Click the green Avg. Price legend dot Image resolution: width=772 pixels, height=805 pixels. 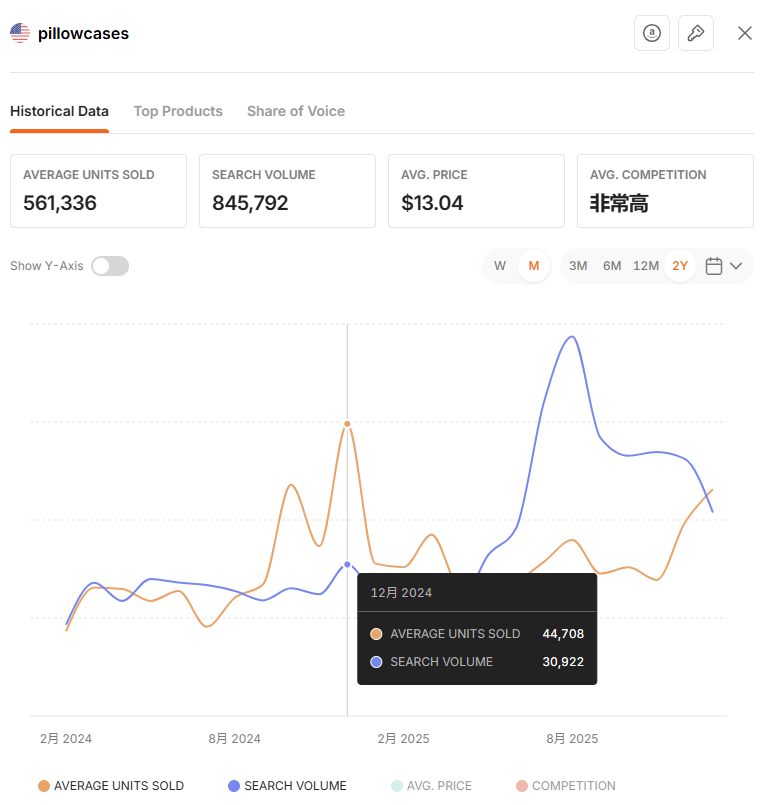[x=397, y=786]
